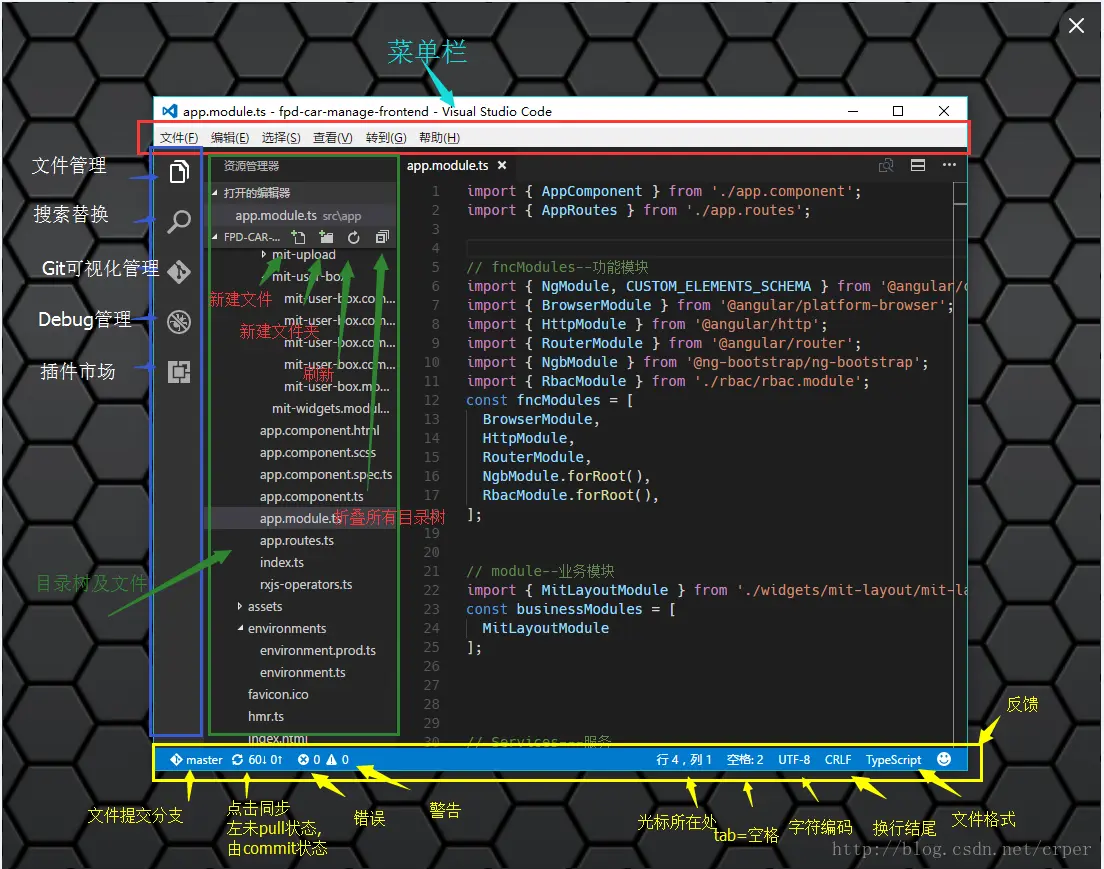Switch to the app.module.ts editor tab

pyautogui.click(x=447, y=165)
